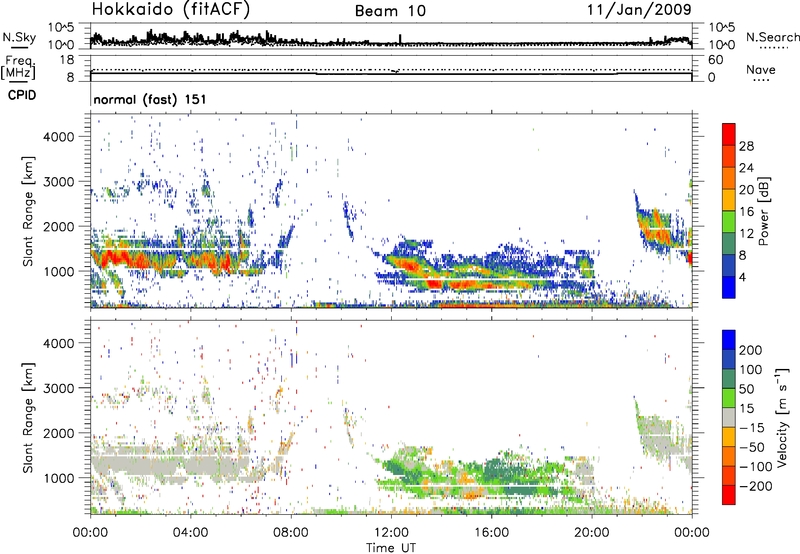Click the solid line sample under 'N.Sky'
The height and width of the screenshot is (554, 800).
(x=19, y=47)
